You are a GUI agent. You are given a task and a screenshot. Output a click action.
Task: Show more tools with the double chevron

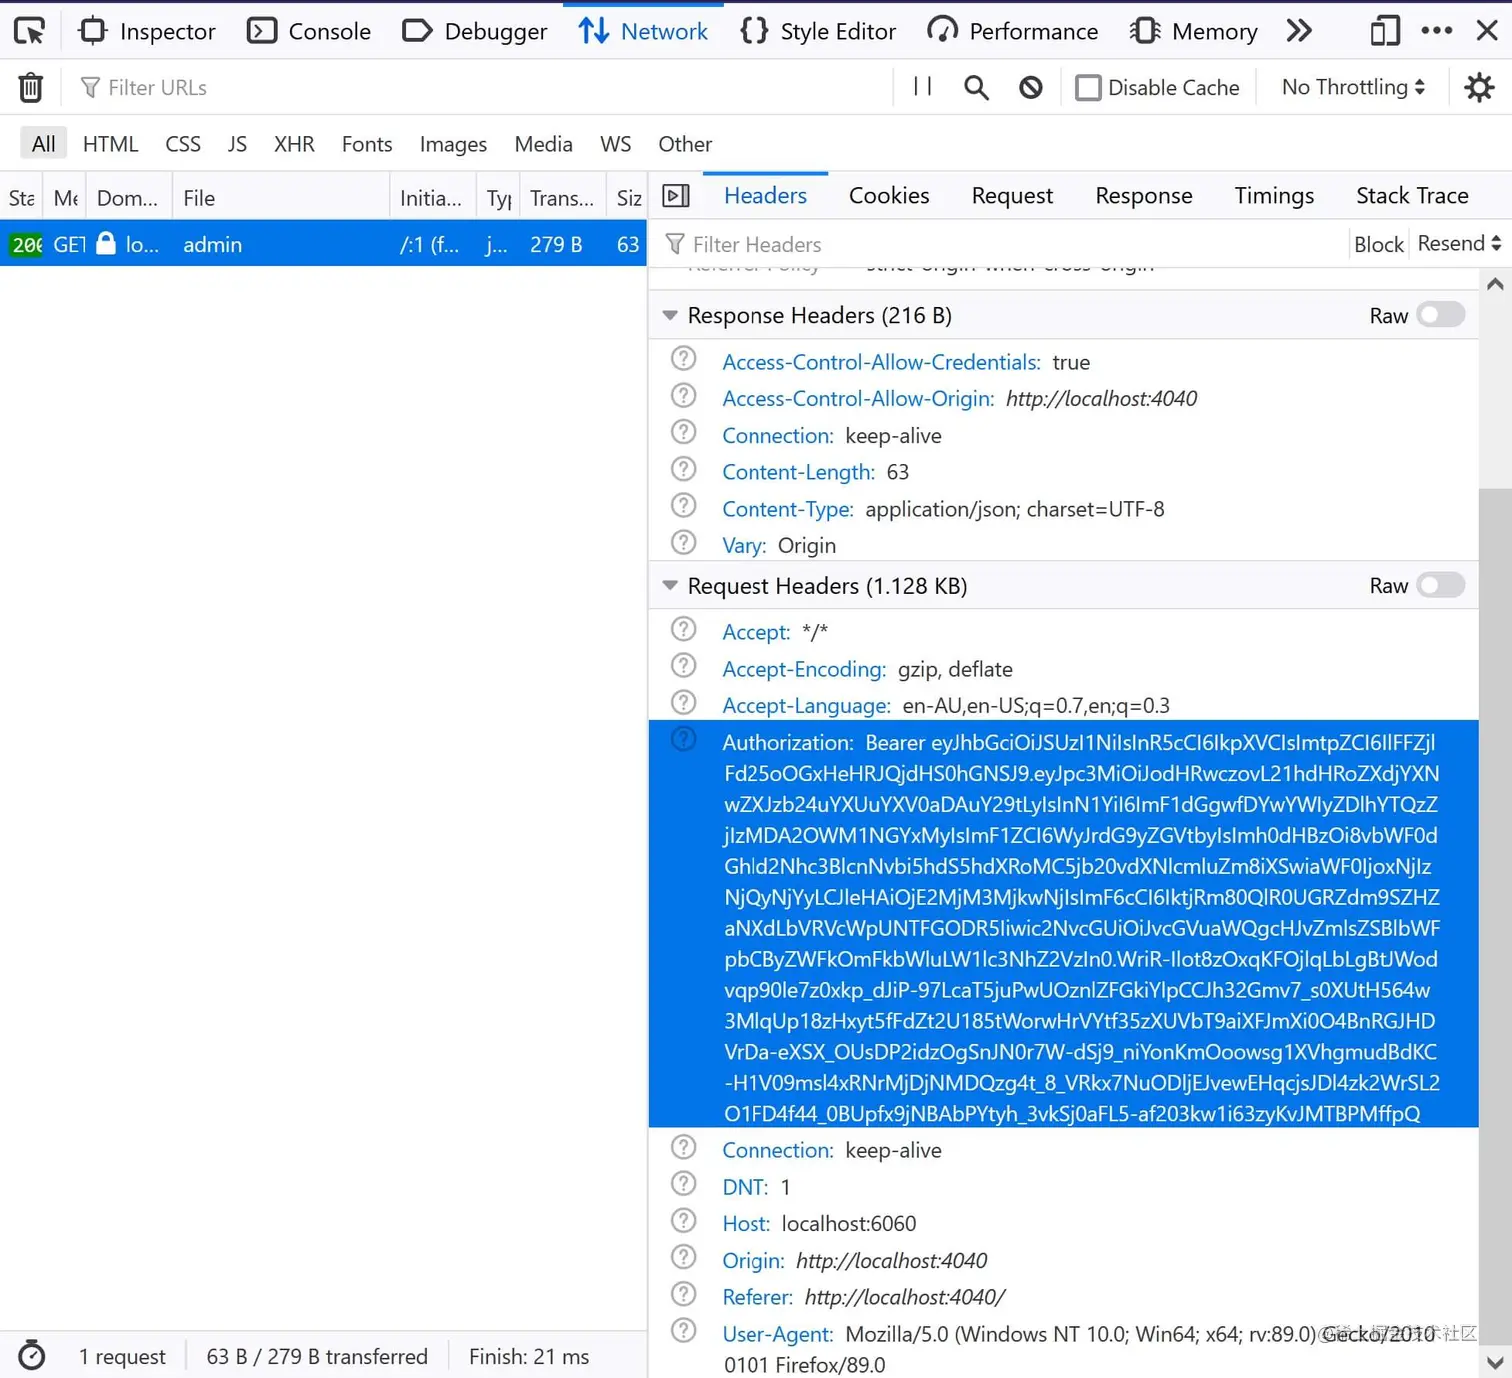pyautogui.click(x=1299, y=31)
